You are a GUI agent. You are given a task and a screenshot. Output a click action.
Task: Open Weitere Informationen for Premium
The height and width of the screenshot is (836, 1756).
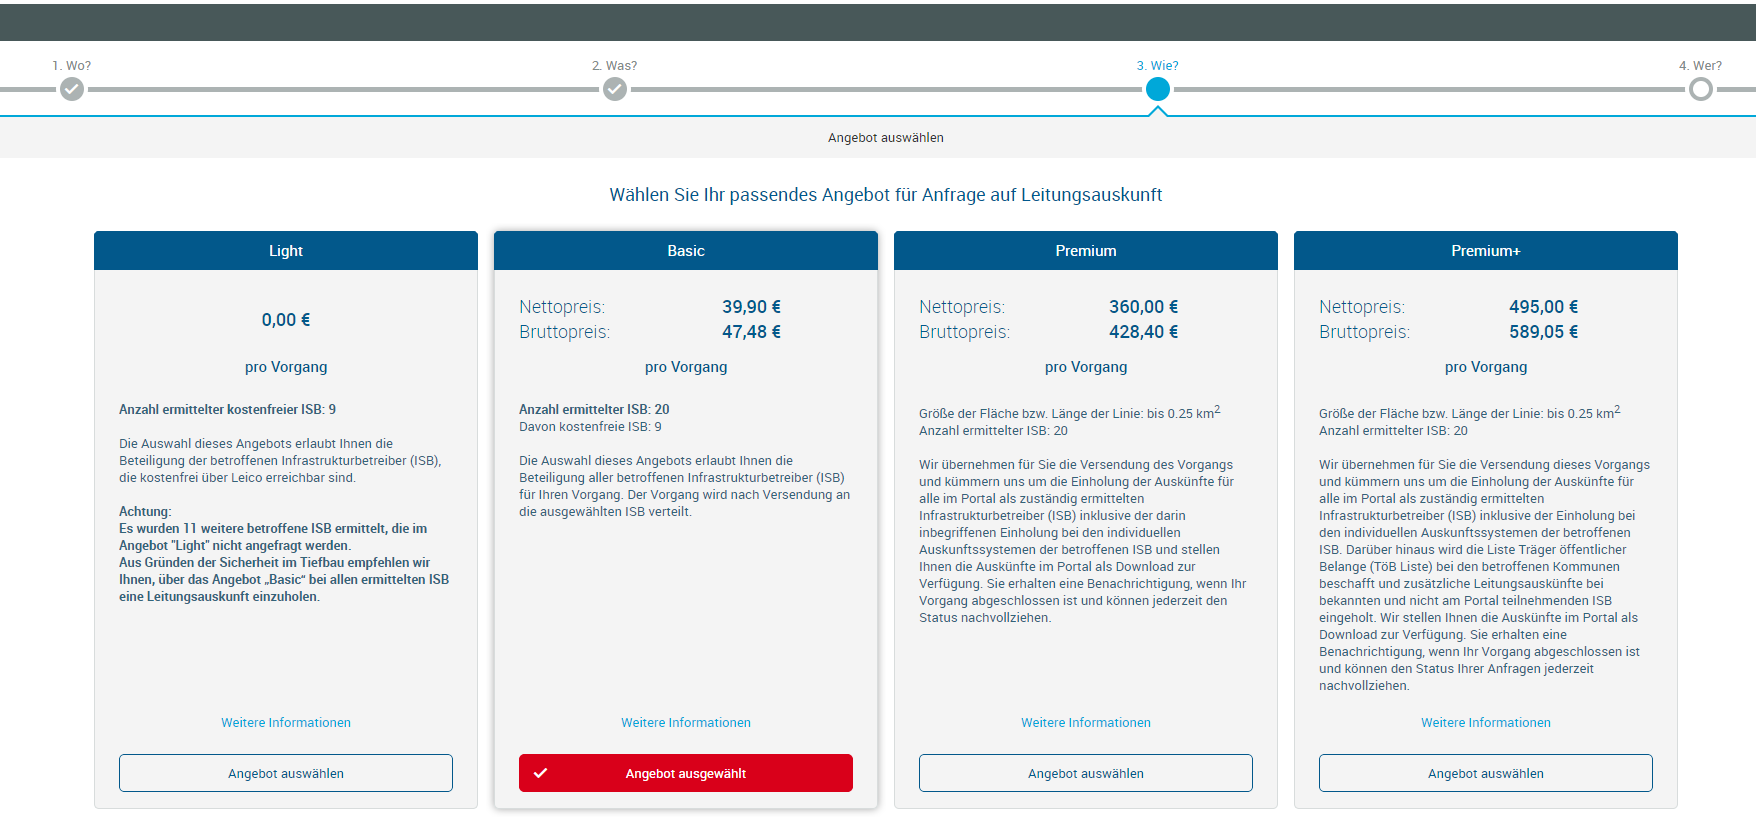coord(1086,723)
